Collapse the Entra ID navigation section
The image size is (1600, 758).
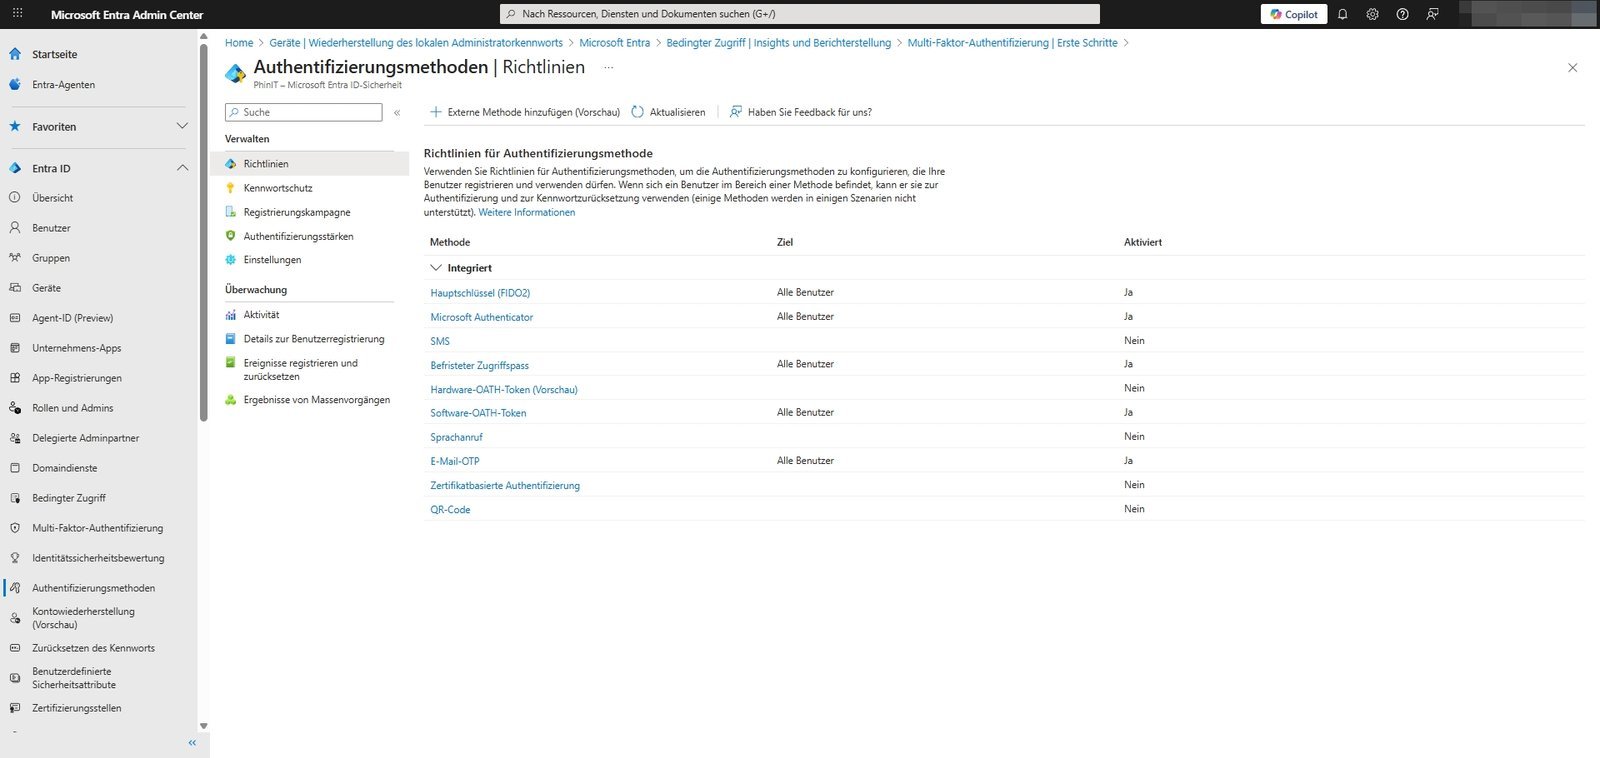coord(182,168)
